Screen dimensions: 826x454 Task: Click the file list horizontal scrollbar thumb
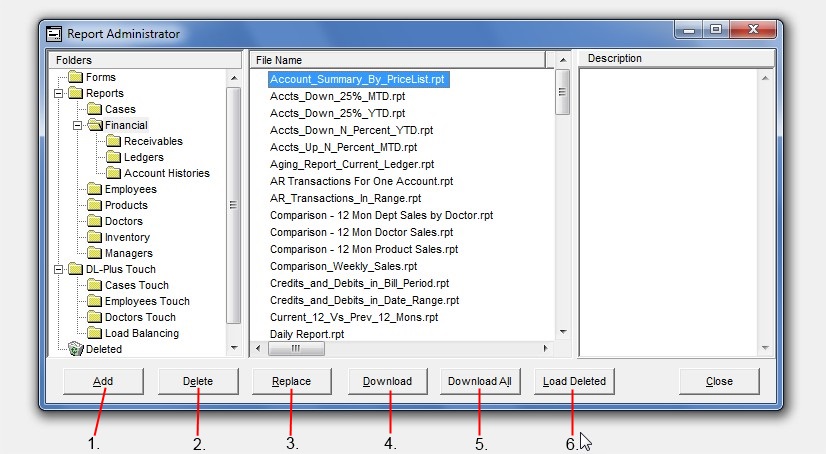click(x=295, y=349)
